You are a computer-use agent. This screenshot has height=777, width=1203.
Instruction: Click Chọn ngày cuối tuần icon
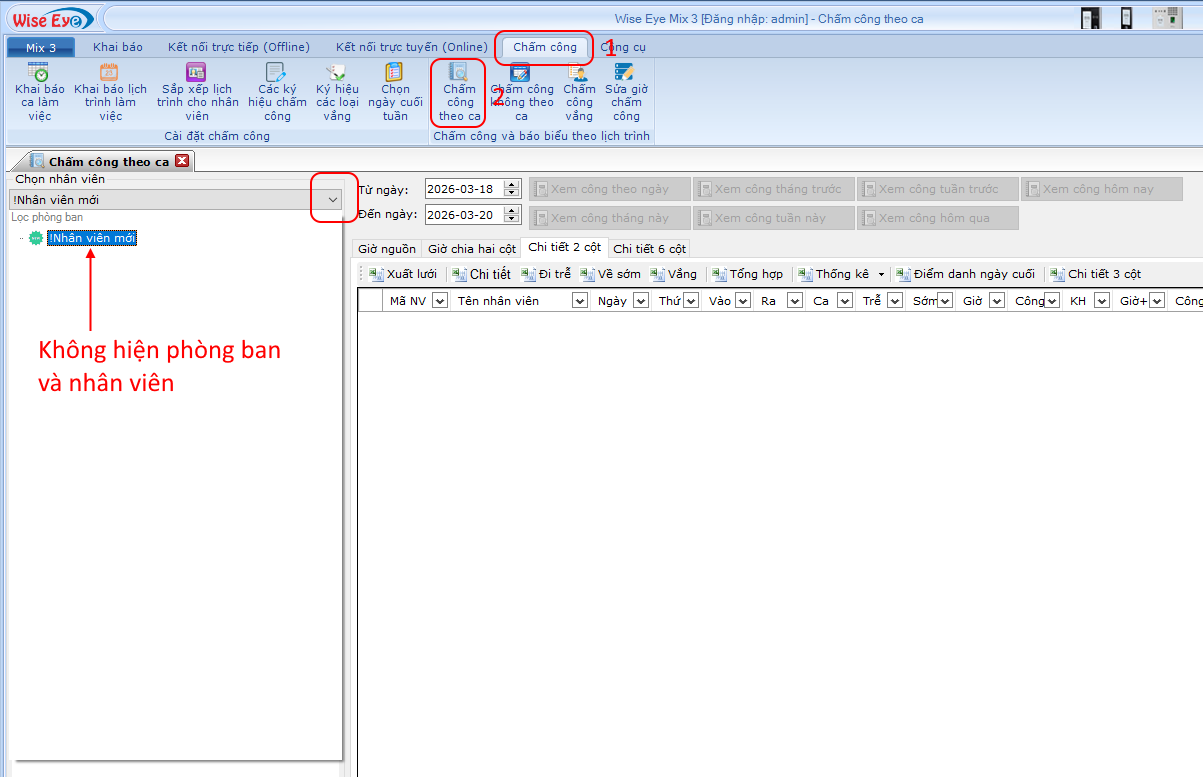(395, 73)
